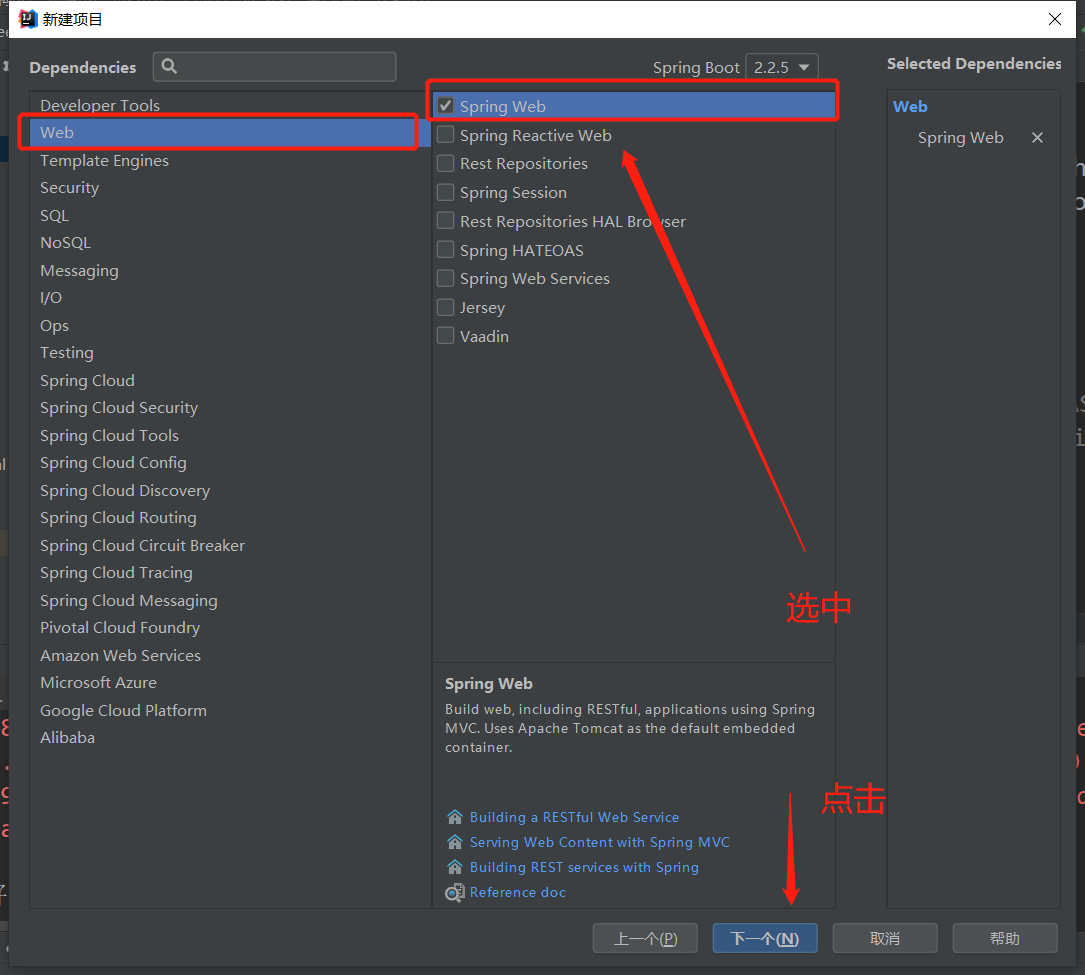Click the IntelliJ IDEA logo in title bar

coord(27,19)
